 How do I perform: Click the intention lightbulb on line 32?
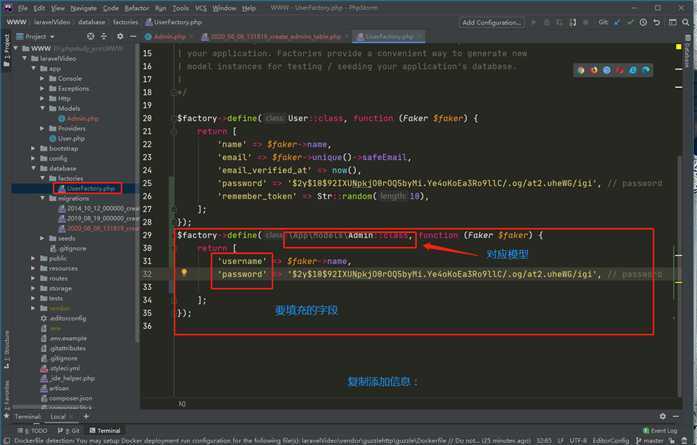point(184,273)
